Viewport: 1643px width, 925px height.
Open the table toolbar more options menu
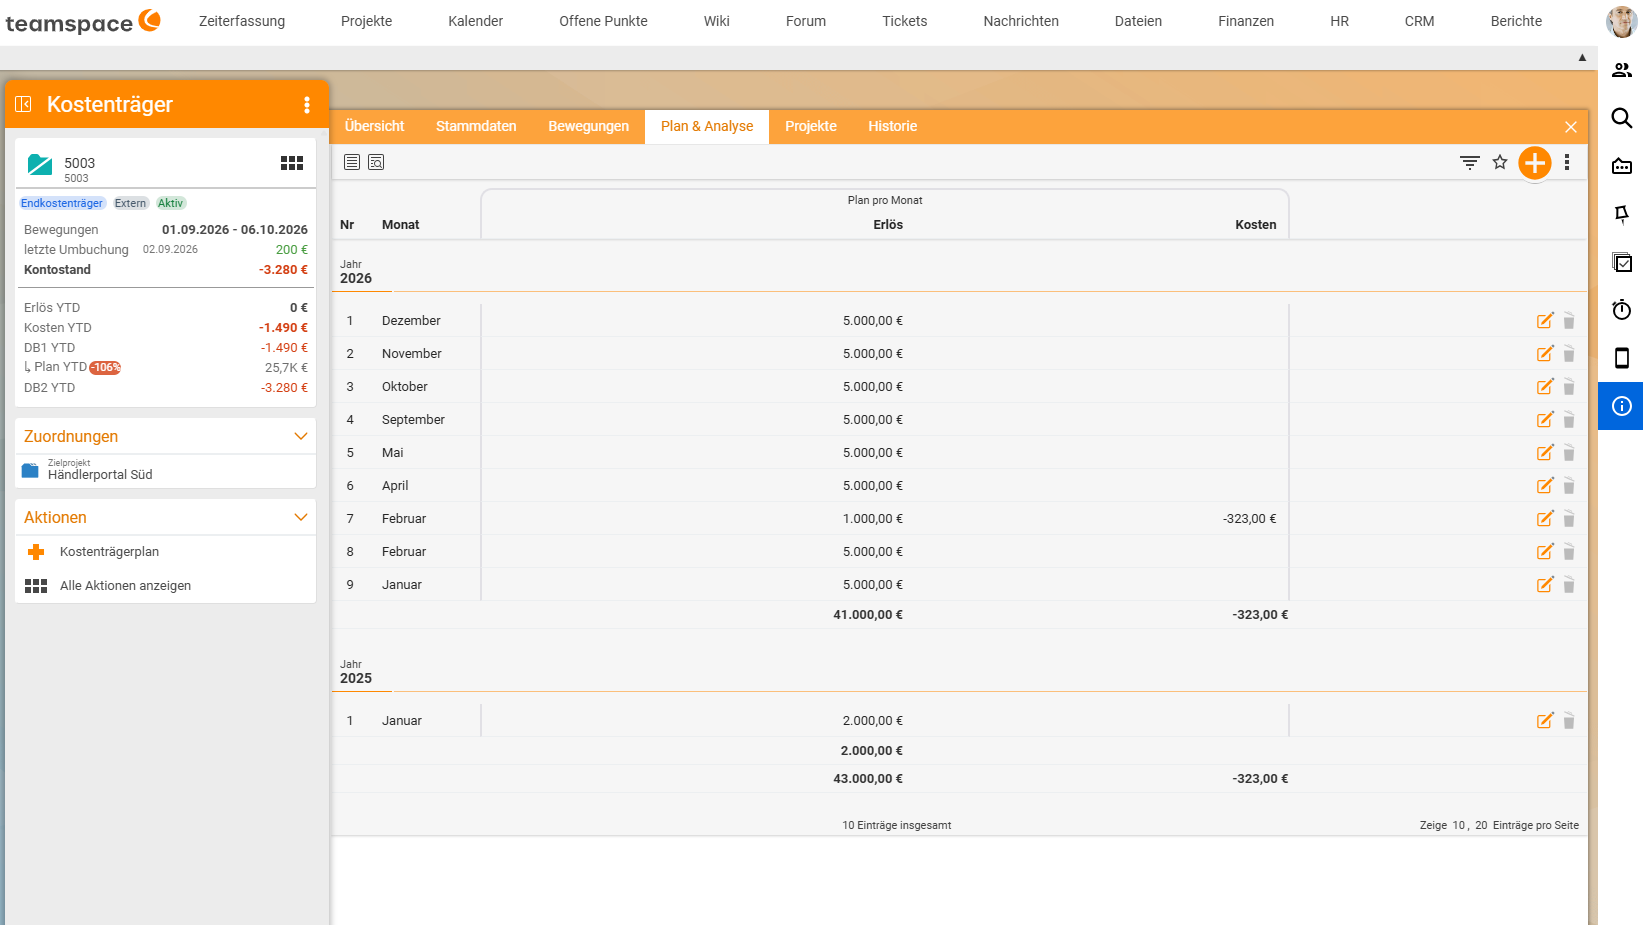click(1567, 162)
